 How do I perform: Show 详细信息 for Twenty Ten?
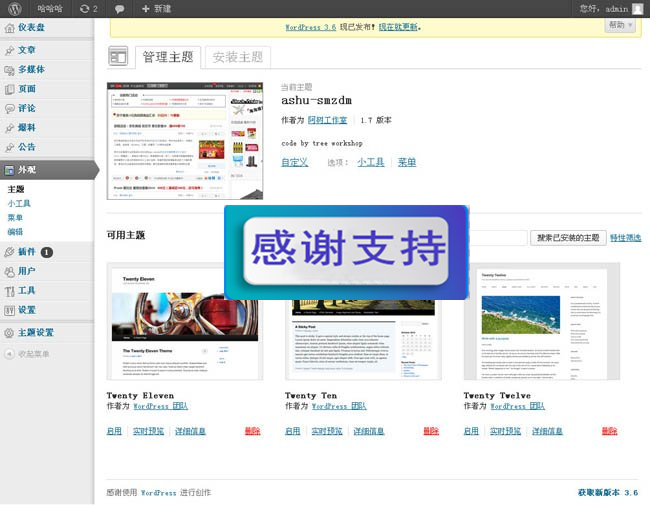click(x=369, y=431)
